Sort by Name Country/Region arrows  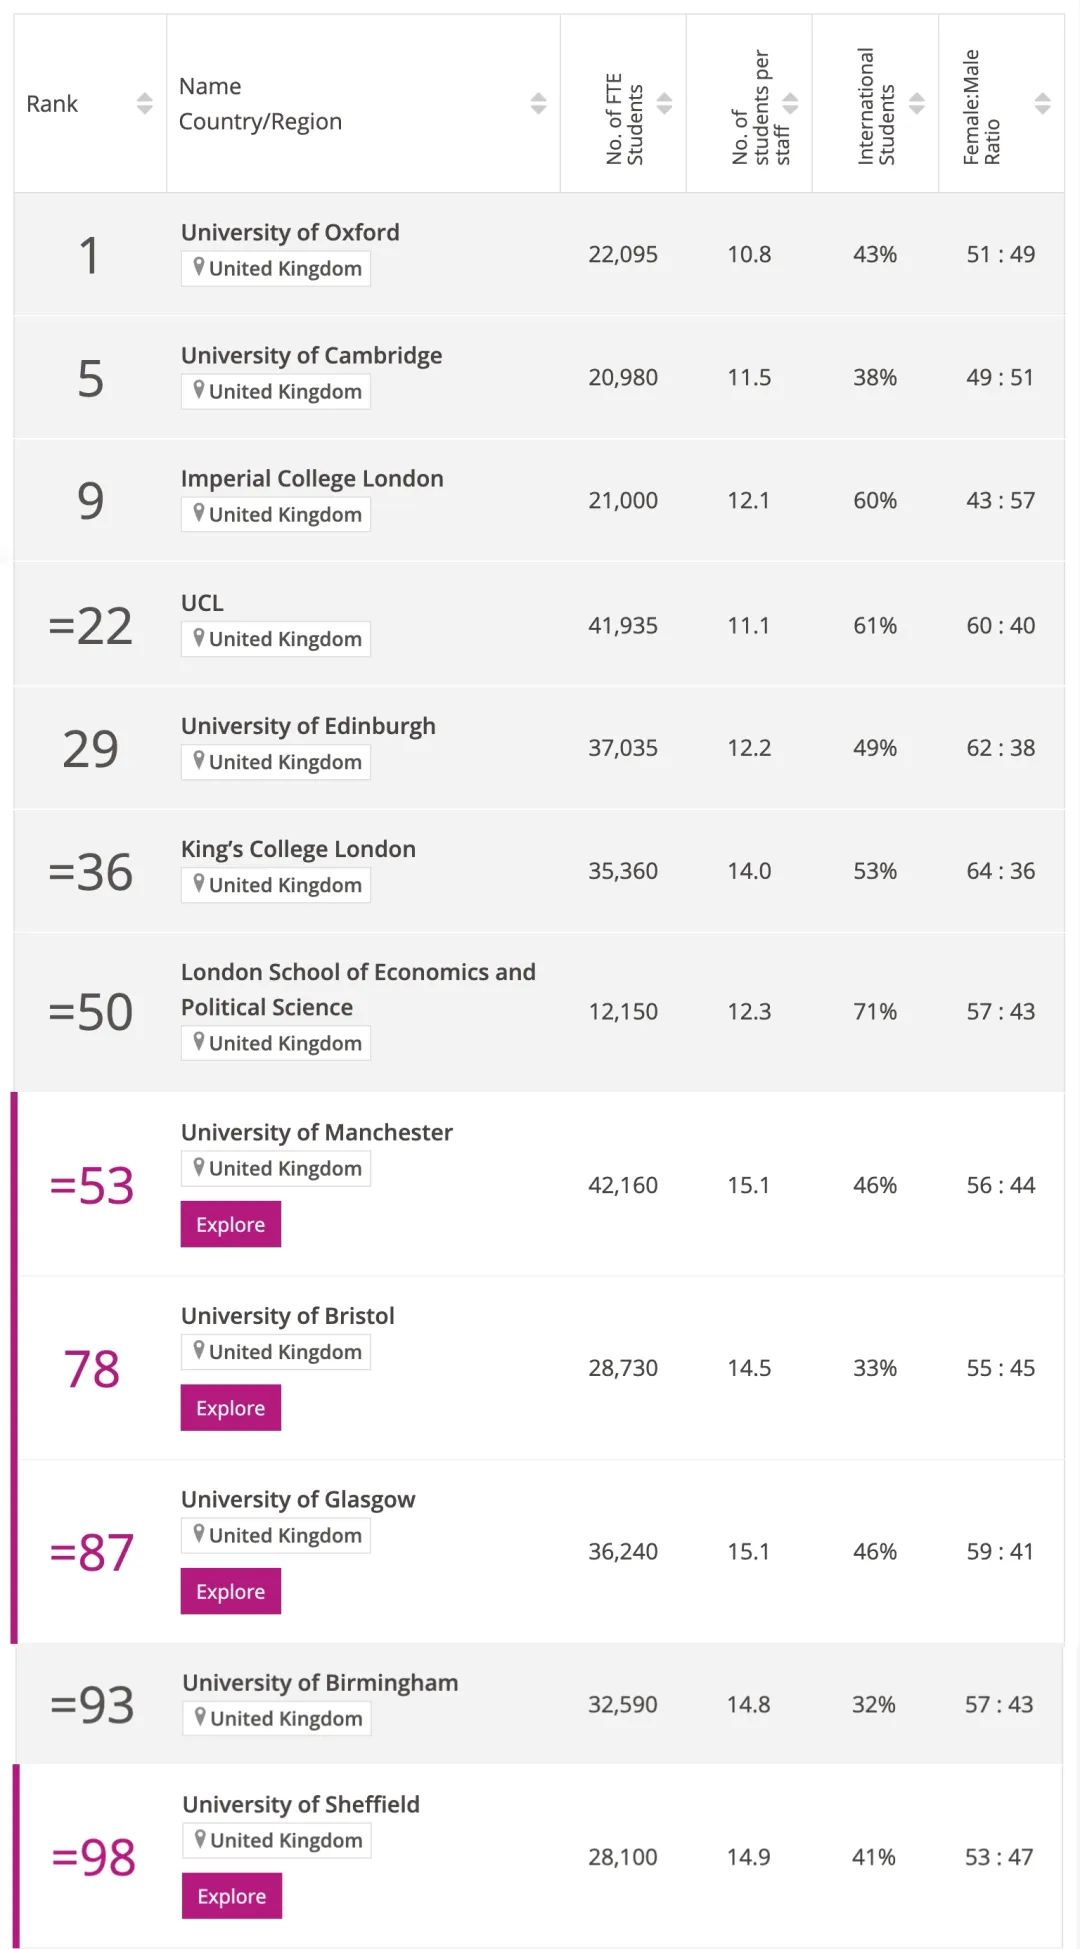pyautogui.click(x=538, y=103)
